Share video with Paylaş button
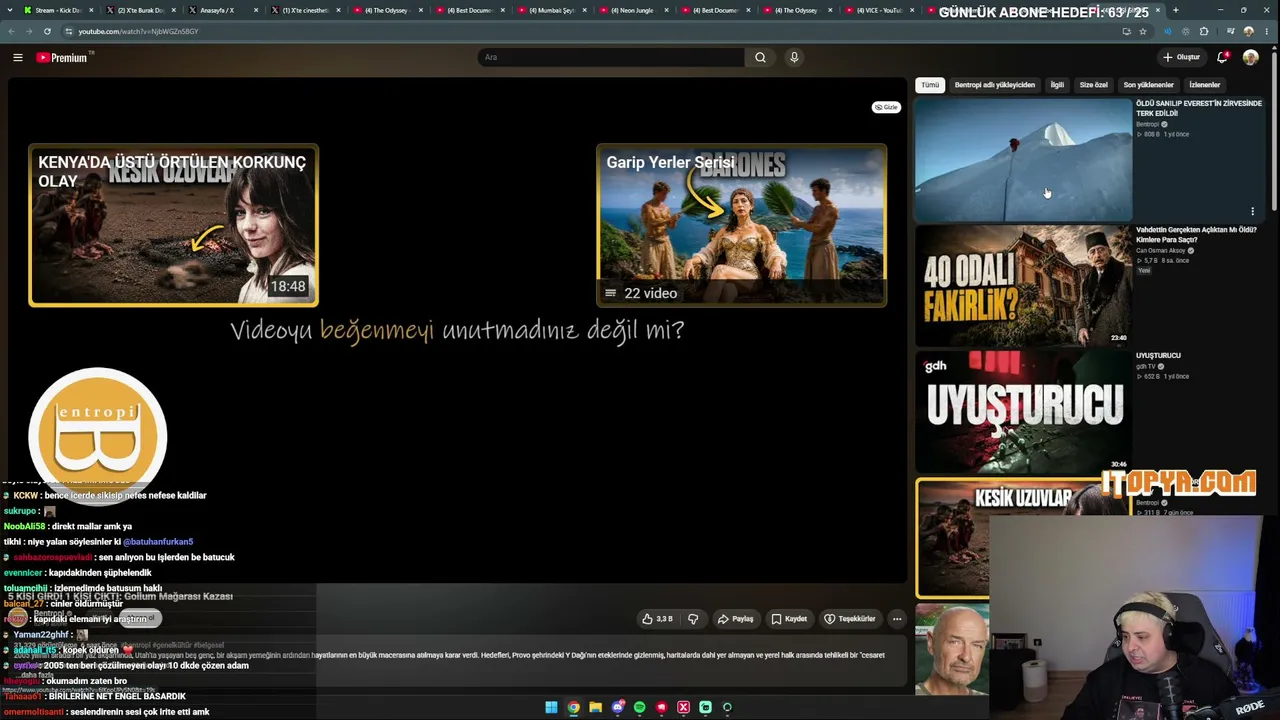Image resolution: width=1280 pixels, height=720 pixels. (x=735, y=619)
